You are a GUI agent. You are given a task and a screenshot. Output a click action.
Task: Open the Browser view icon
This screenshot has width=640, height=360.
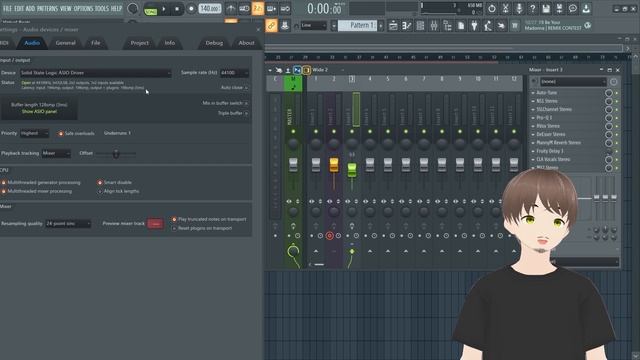pyautogui.click(x=447, y=26)
